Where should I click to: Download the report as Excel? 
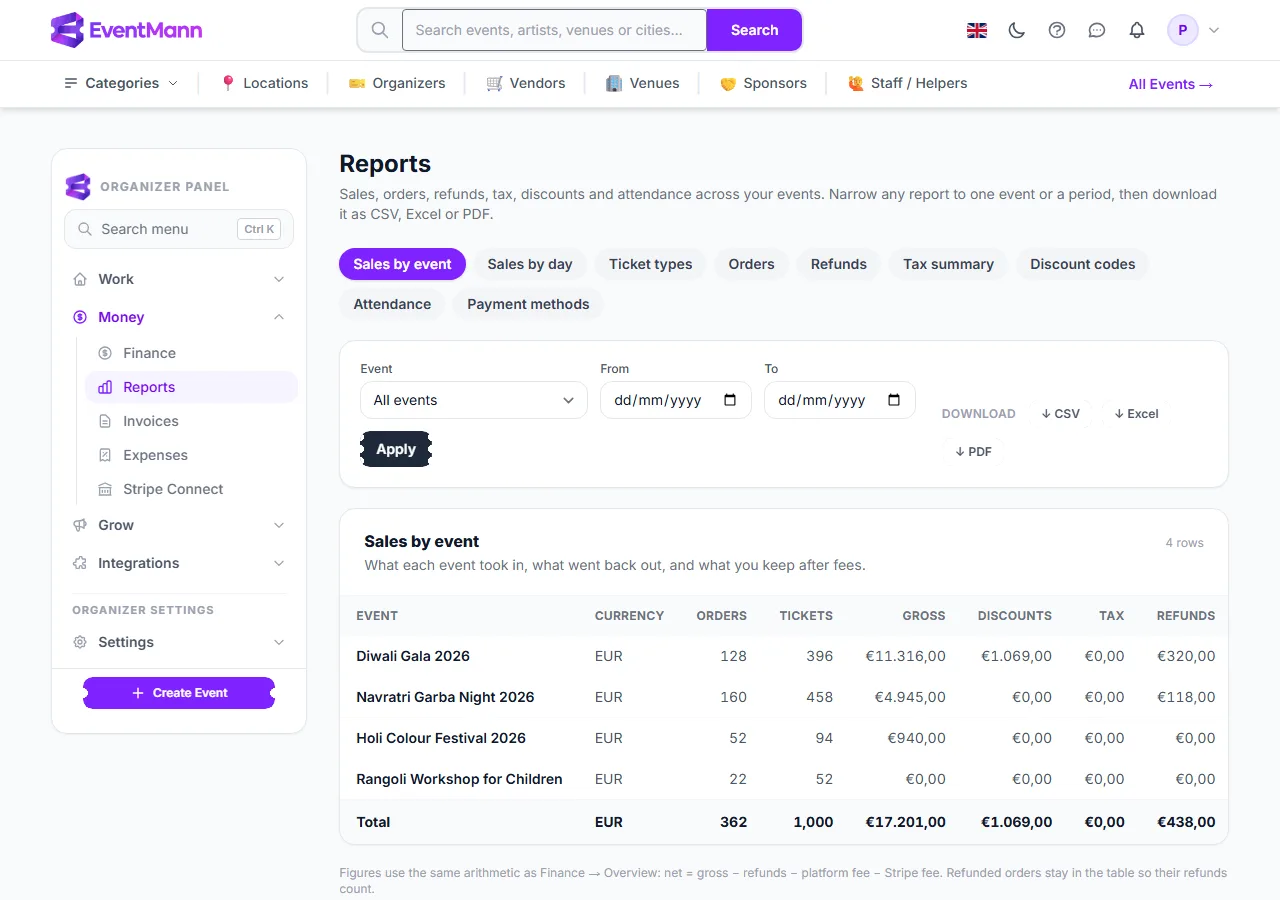tap(1136, 413)
